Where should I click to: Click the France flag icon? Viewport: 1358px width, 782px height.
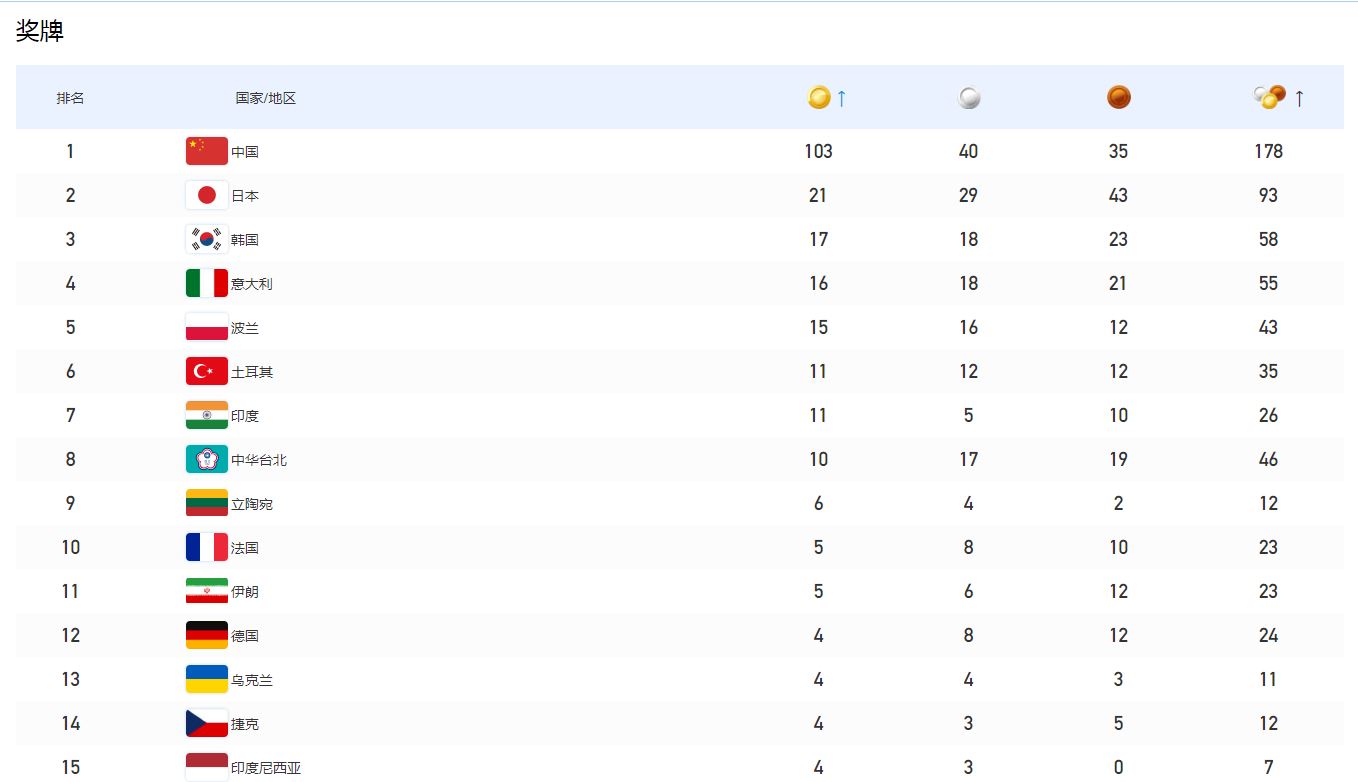point(207,547)
